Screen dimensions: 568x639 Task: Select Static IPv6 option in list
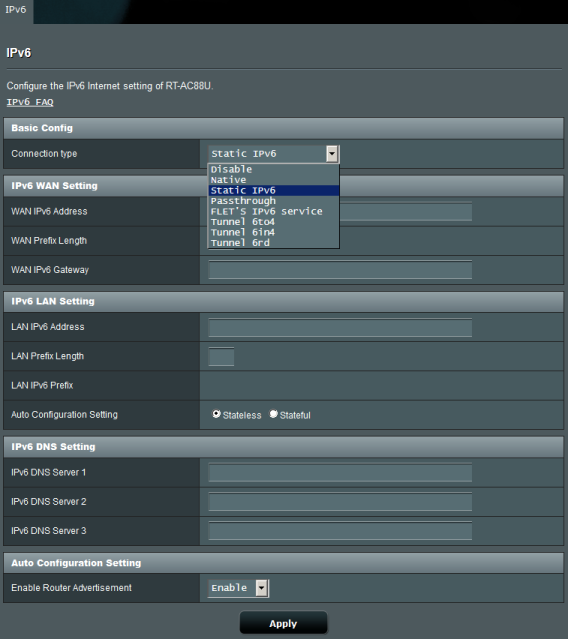coord(273,190)
